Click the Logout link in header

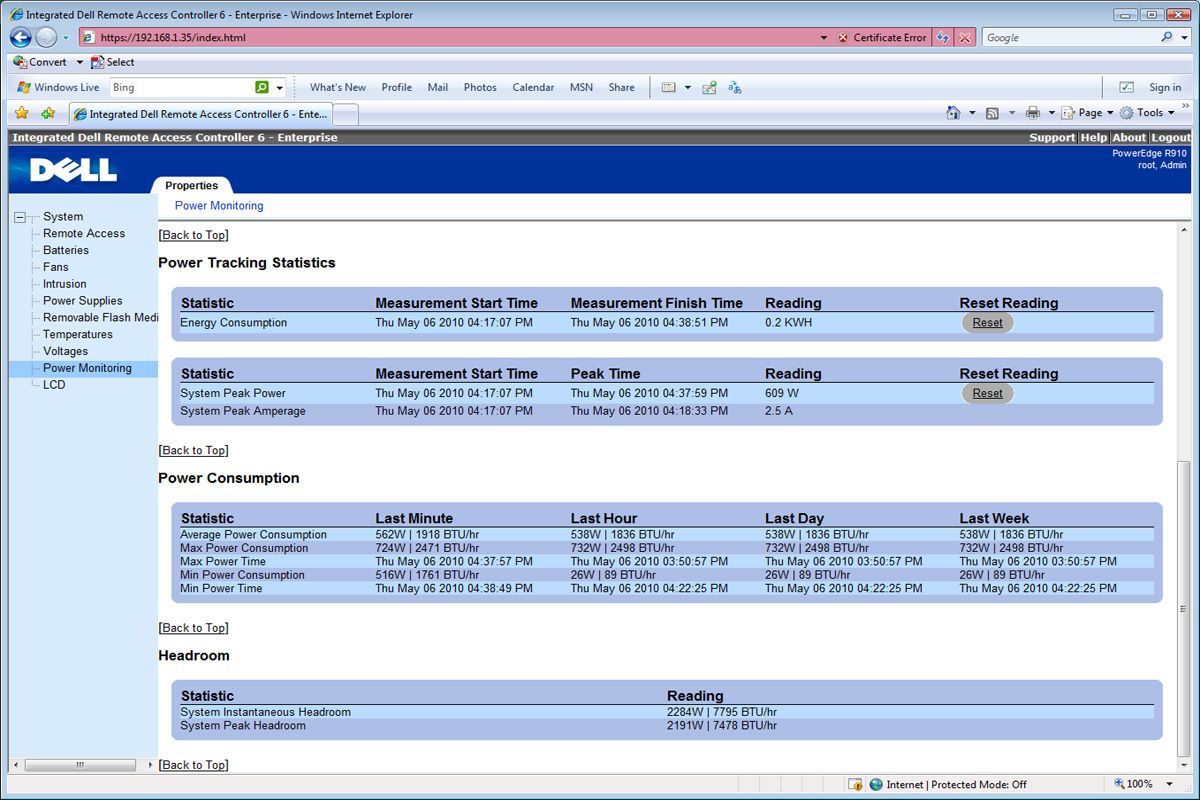pos(1170,138)
